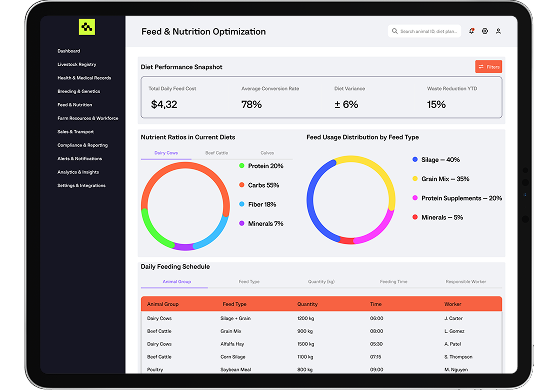Click the 1200 kg quantity cell
The image size is (560, 391).
click(306, 318)
